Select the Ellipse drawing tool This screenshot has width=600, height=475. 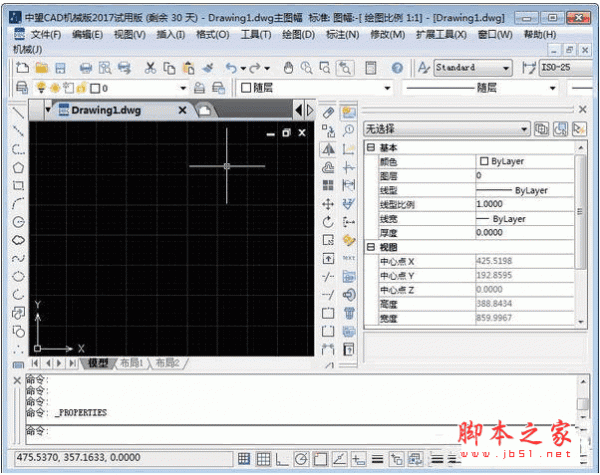[18, 276]
